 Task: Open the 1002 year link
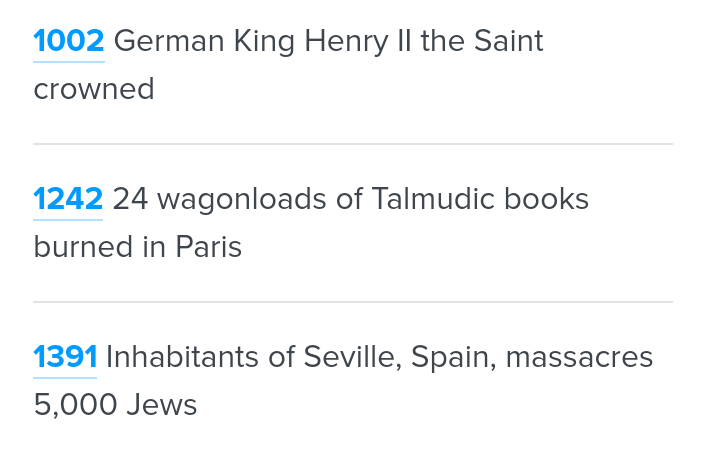click(68, 42)
